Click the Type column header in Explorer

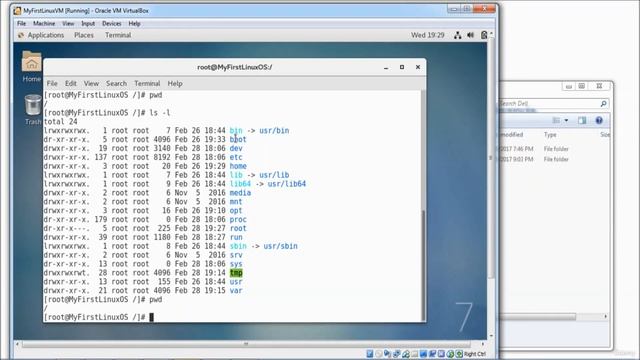550,135
